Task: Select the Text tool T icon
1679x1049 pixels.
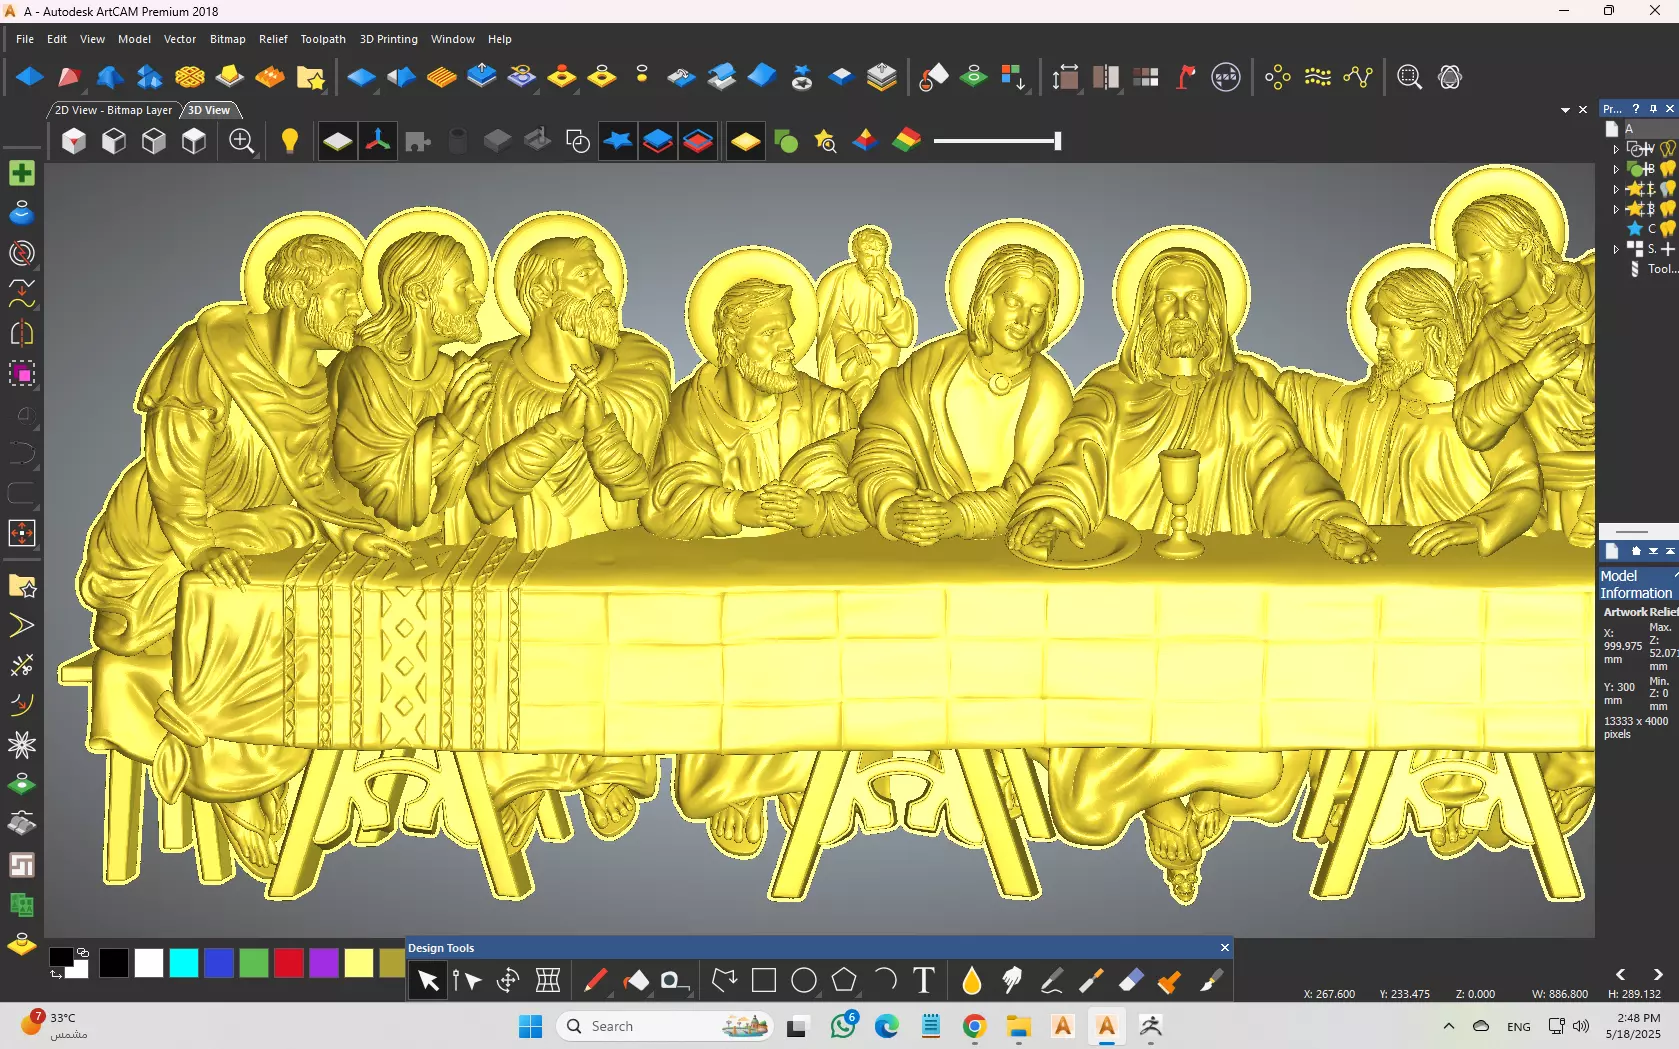Action: [x=924, y=981]
